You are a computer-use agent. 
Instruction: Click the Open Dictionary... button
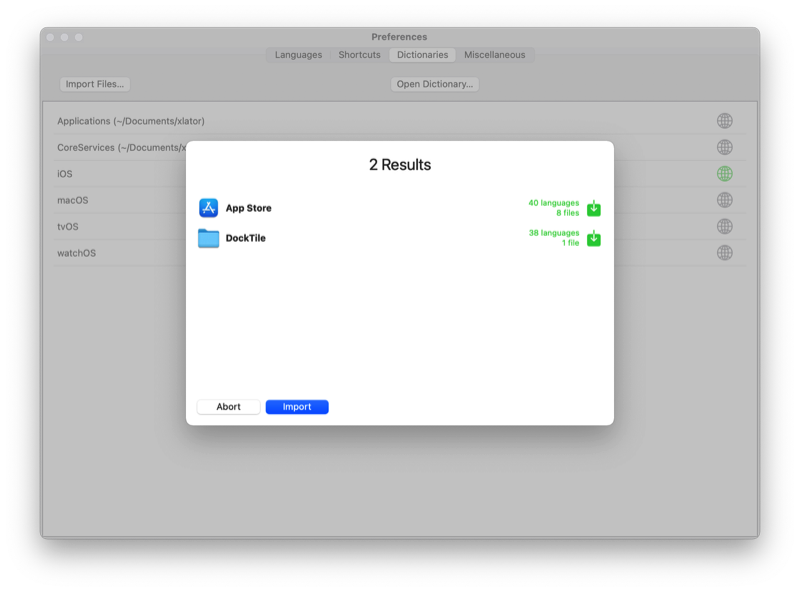click(x=435, y=84)
